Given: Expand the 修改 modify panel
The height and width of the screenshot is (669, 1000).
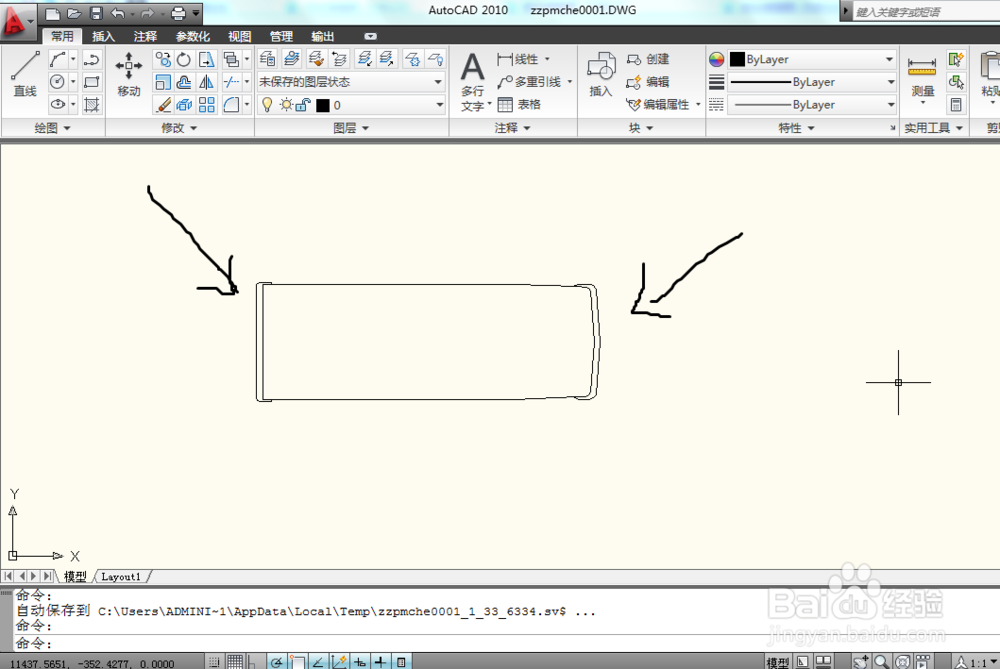Looking at the screenshot, I should coord(179,128).
